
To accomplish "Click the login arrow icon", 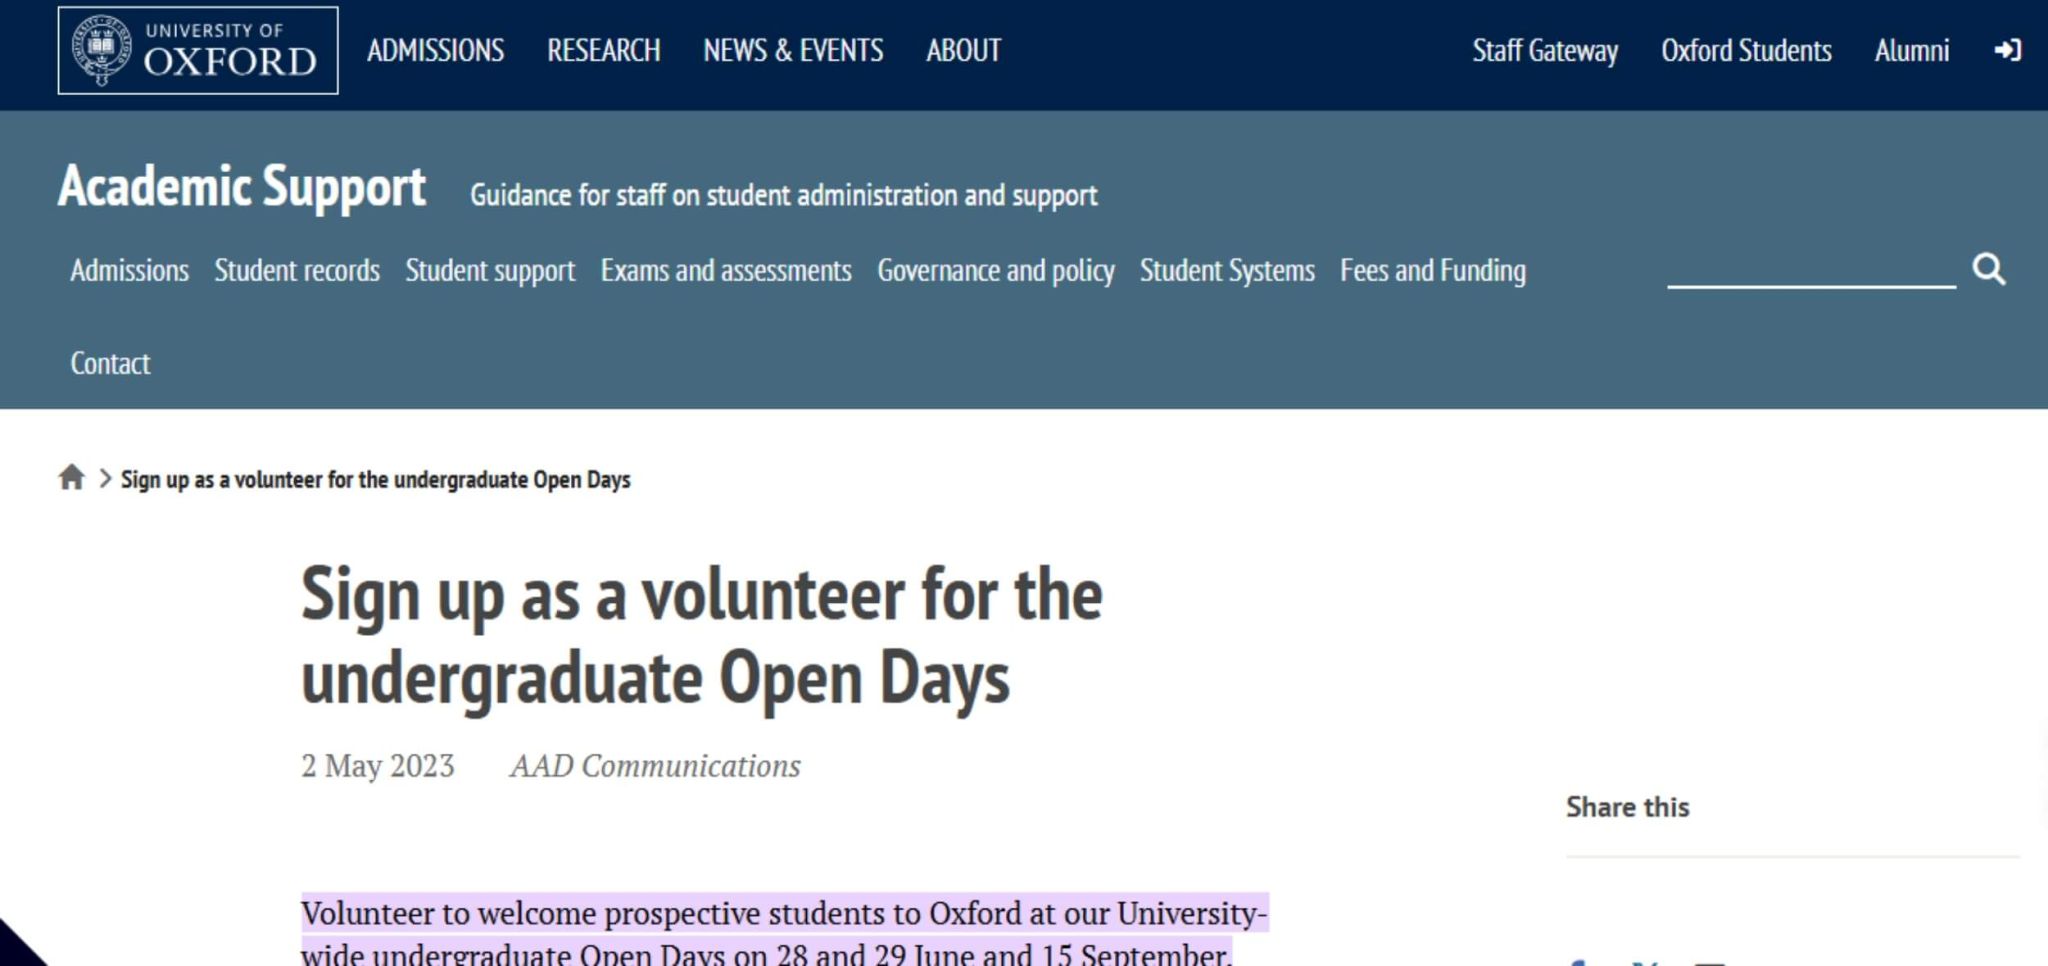I will click(2007, 50).
